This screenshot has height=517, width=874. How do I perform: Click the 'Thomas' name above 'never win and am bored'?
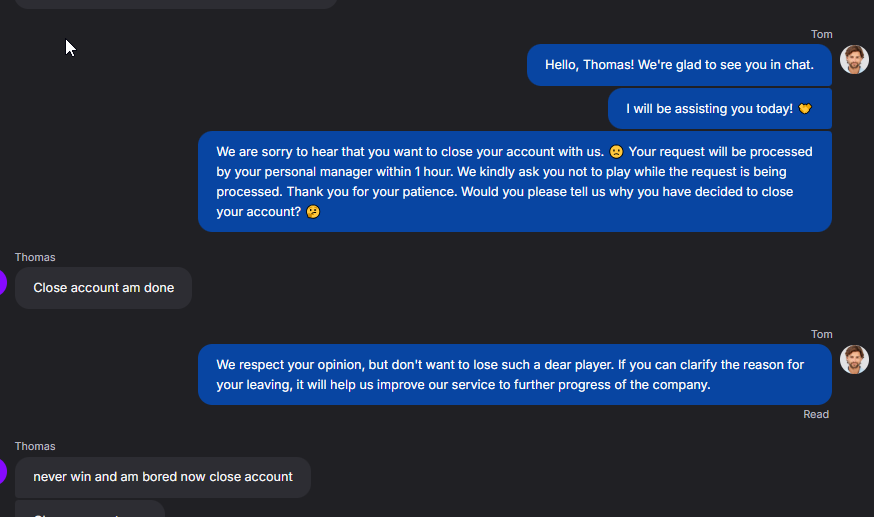pyautogui.click(x=35, y=446)
